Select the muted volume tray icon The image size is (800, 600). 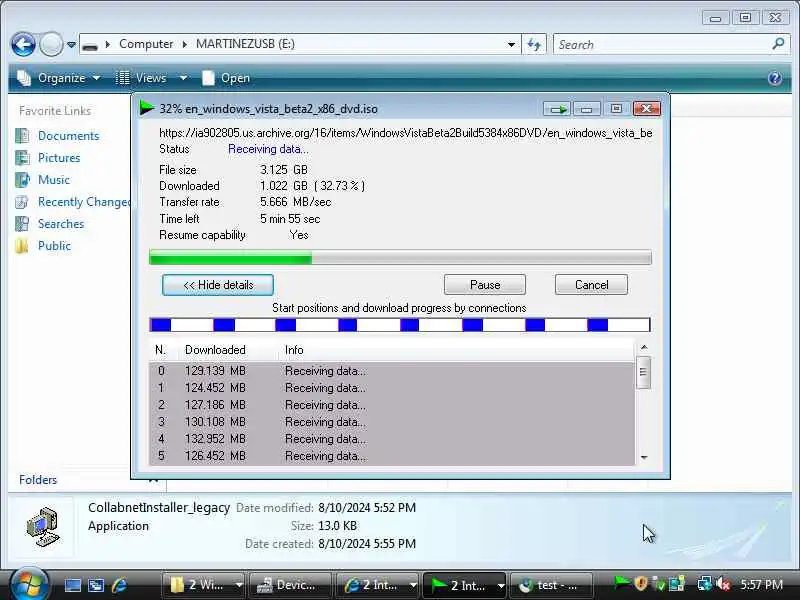click(723, 583)
